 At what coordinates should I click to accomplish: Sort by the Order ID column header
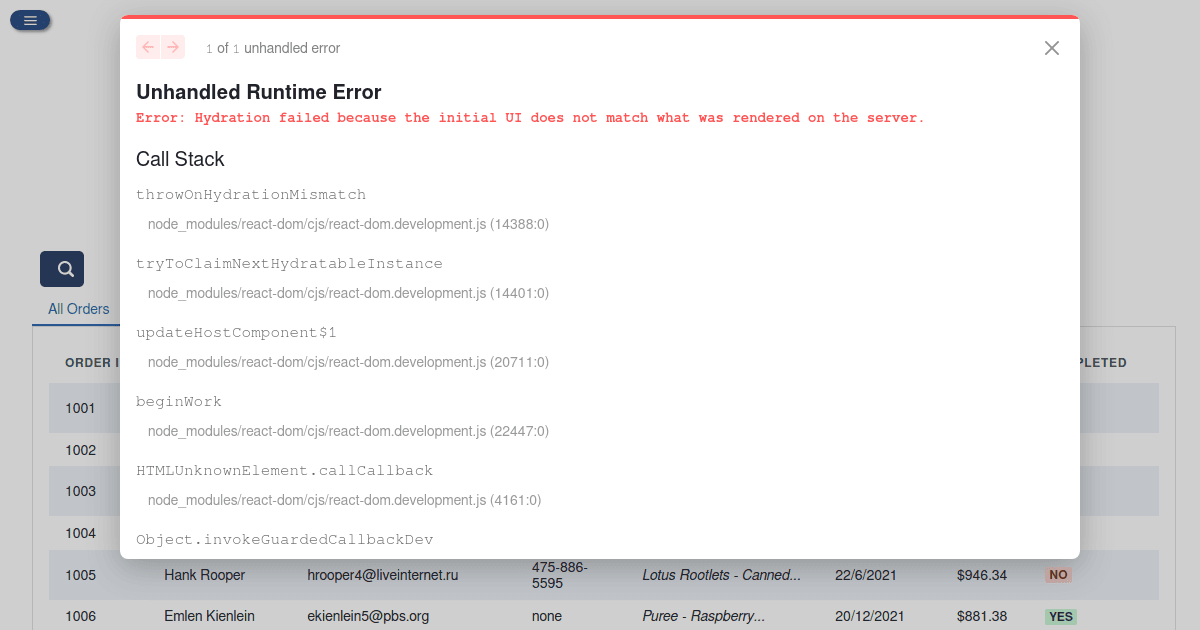91,363
